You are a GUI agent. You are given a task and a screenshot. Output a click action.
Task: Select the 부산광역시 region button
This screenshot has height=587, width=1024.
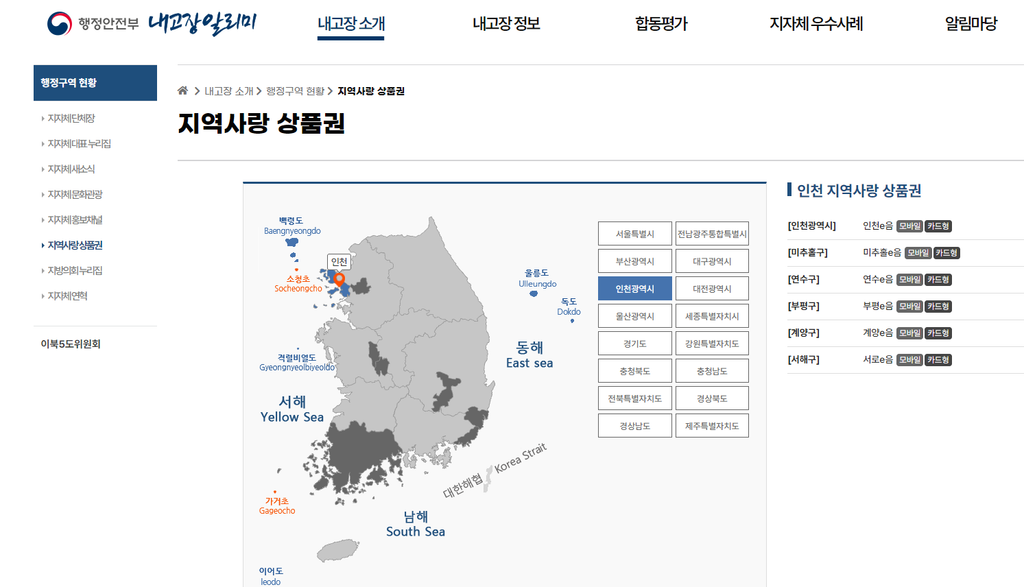coord(635,261)
